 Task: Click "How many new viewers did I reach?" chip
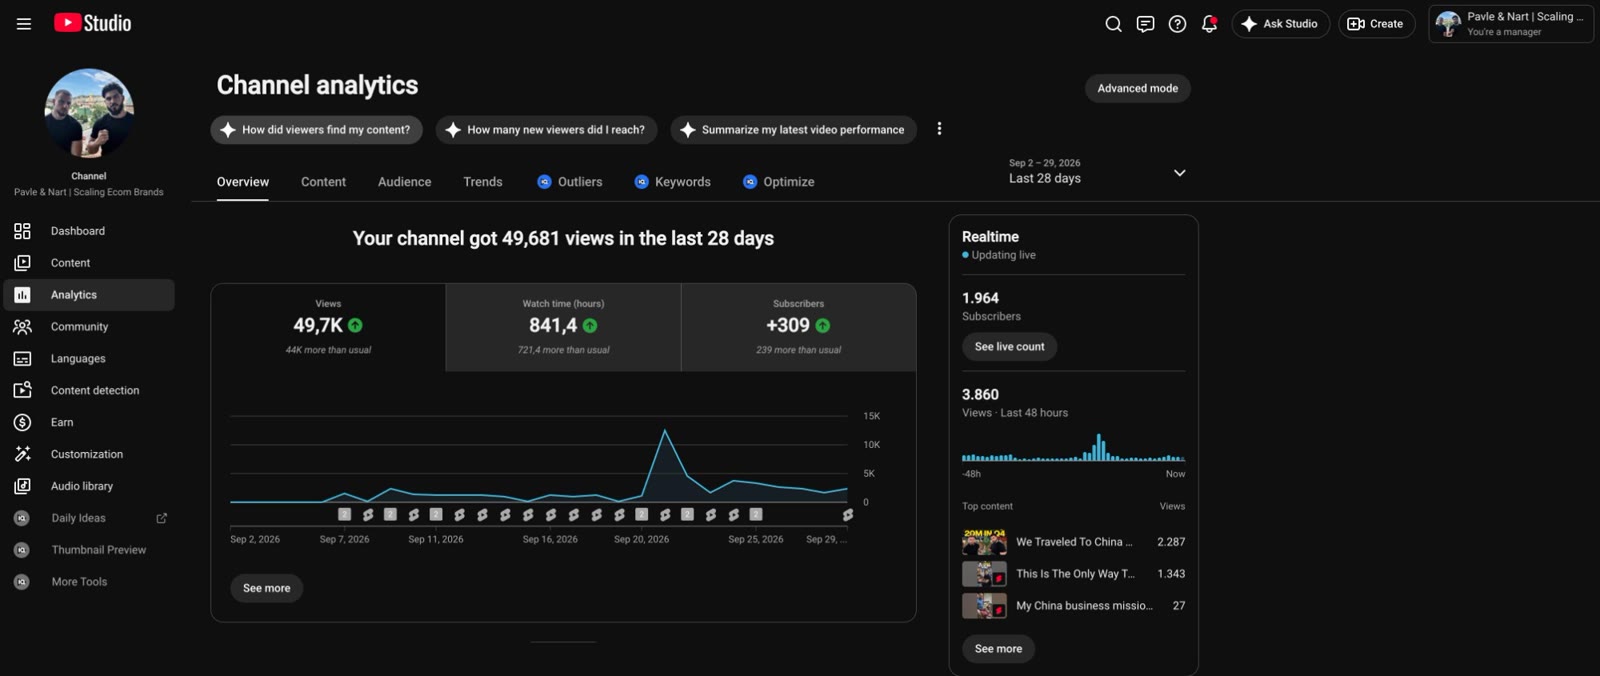tap(546, 130)
